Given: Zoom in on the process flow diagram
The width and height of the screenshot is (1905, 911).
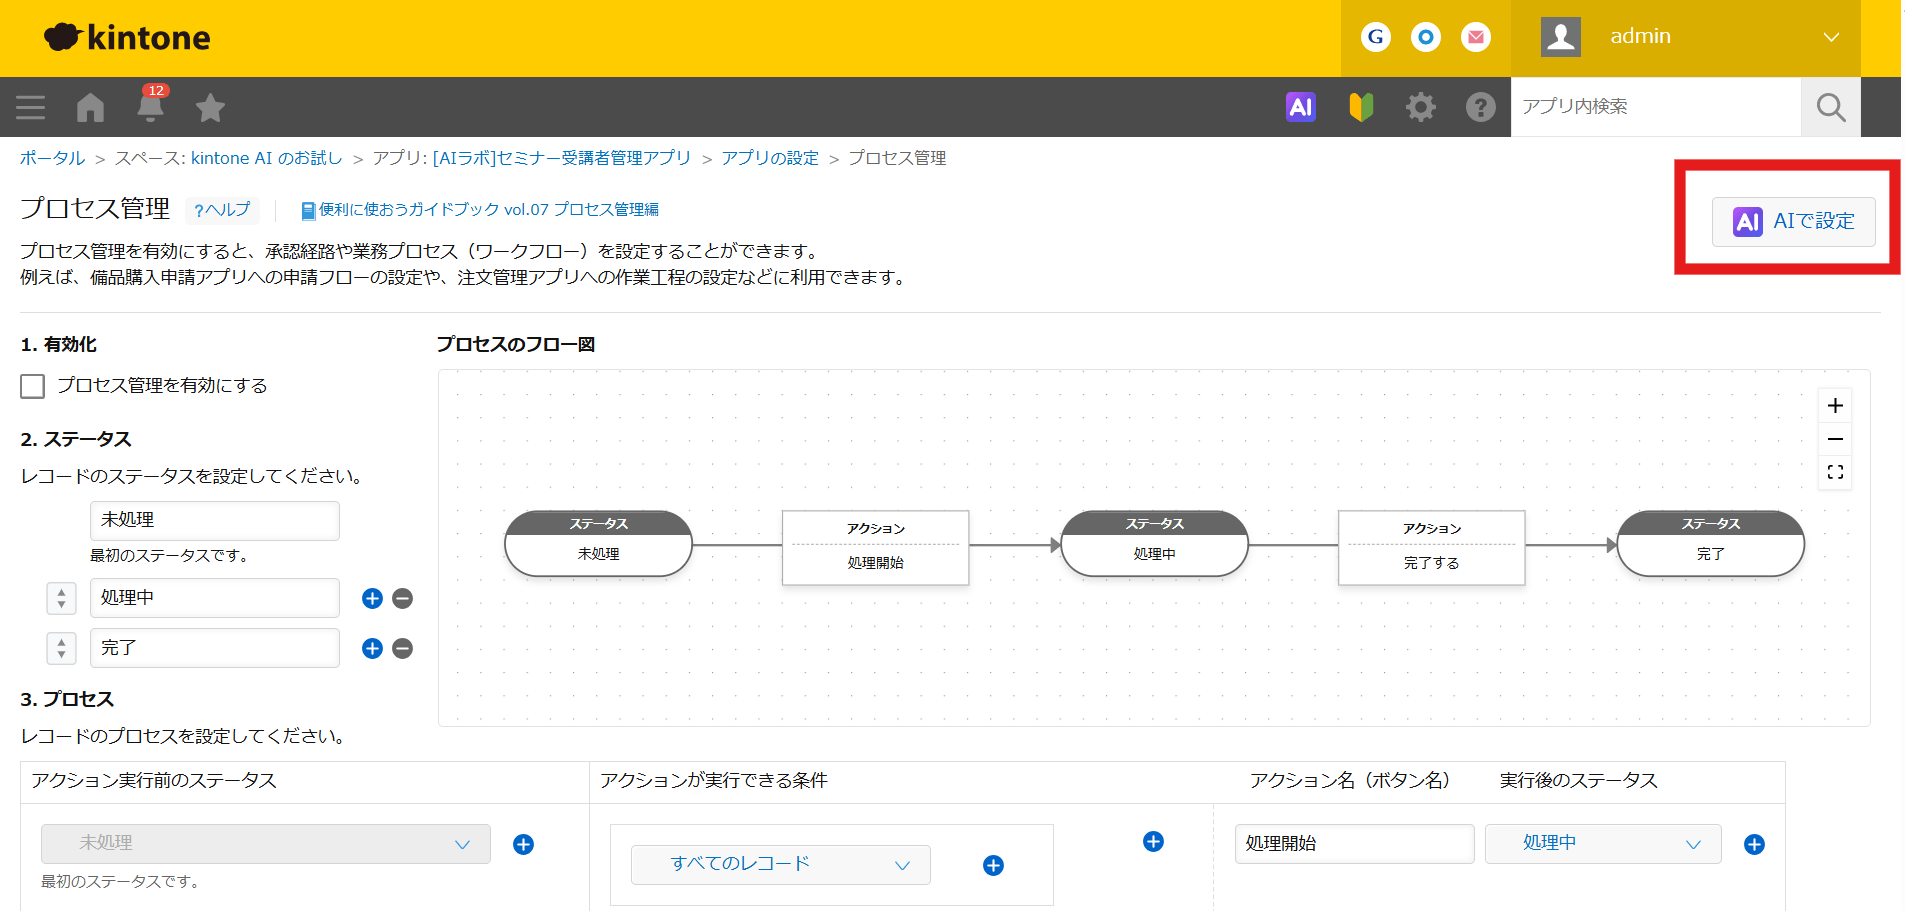Looking at the screenshot, I should click(1835, 406).
